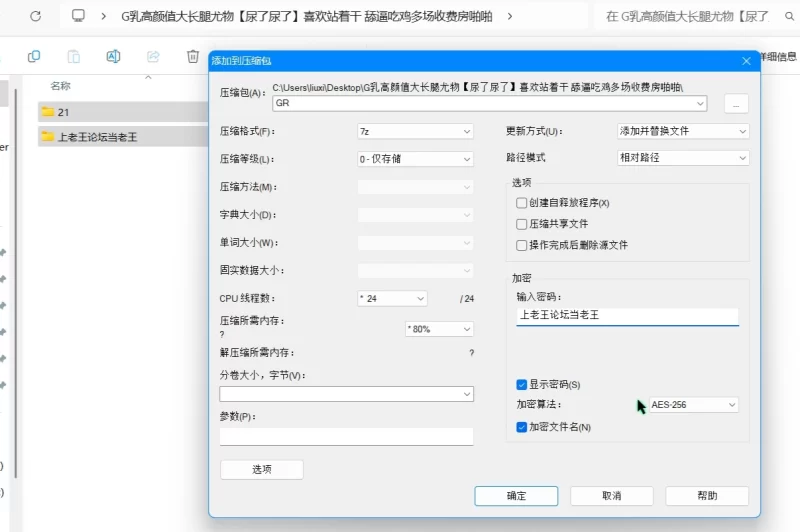This screenshot has width=800, height=532.
Task: Expand the chevron at the breadcrumb's end
Action: coord(510,16)
